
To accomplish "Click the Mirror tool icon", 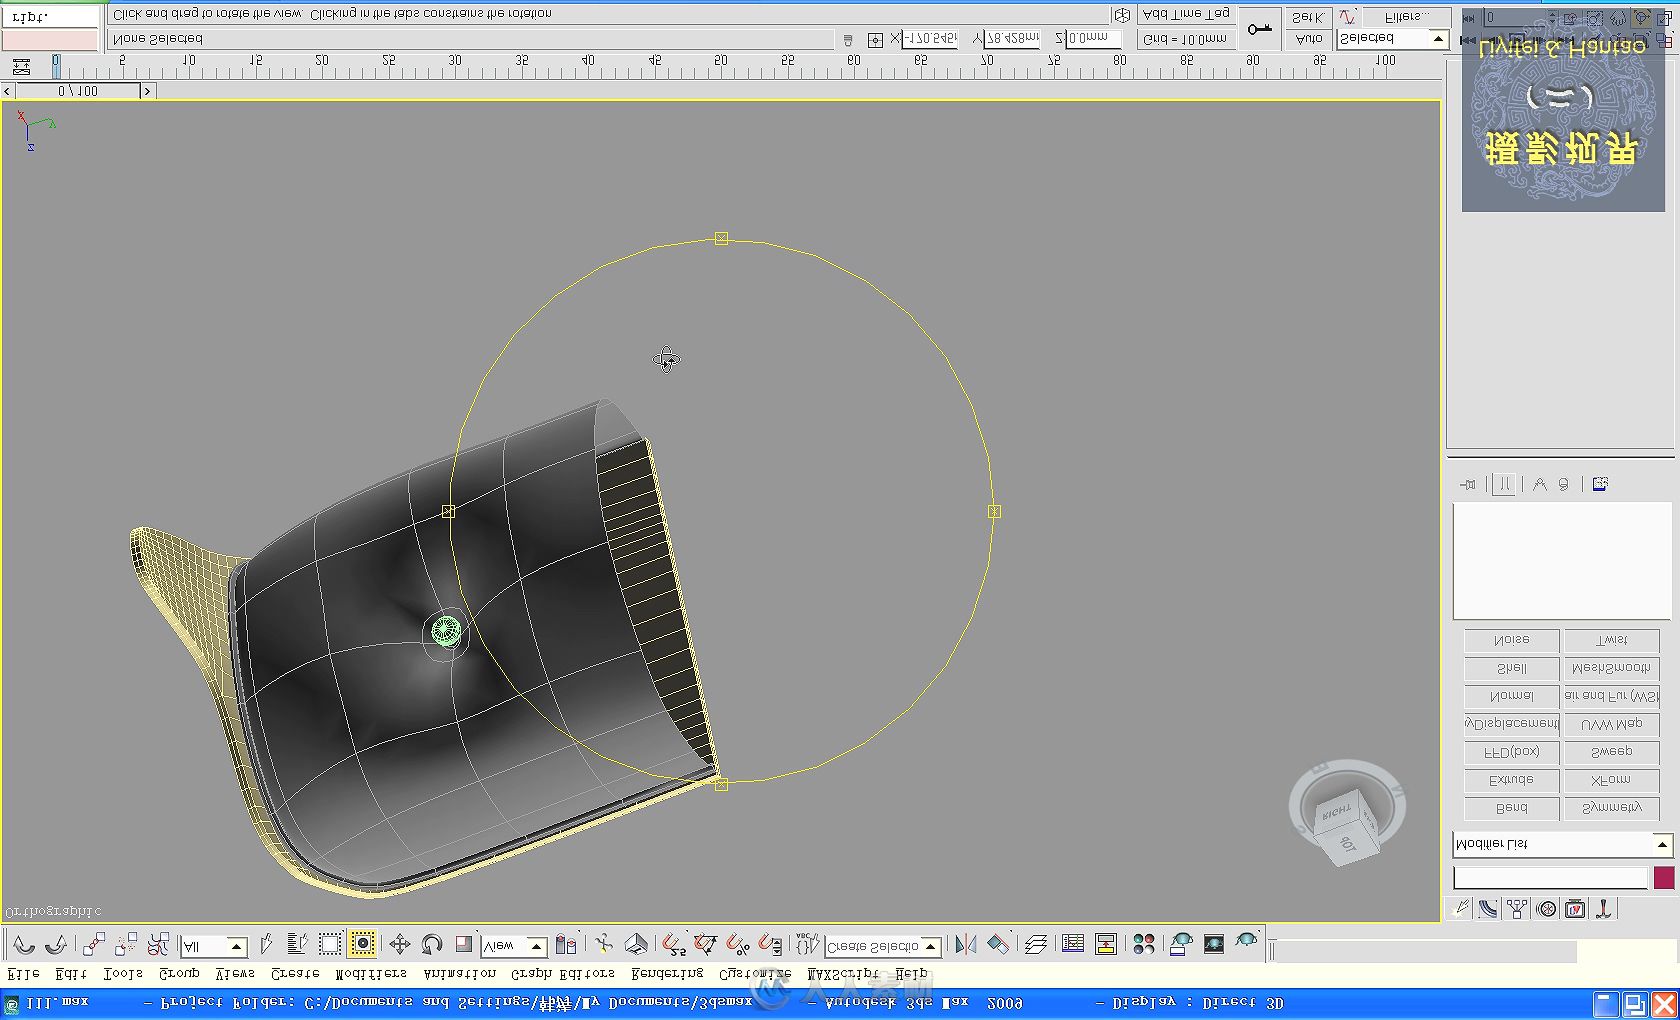I will [x=966, y=944].
